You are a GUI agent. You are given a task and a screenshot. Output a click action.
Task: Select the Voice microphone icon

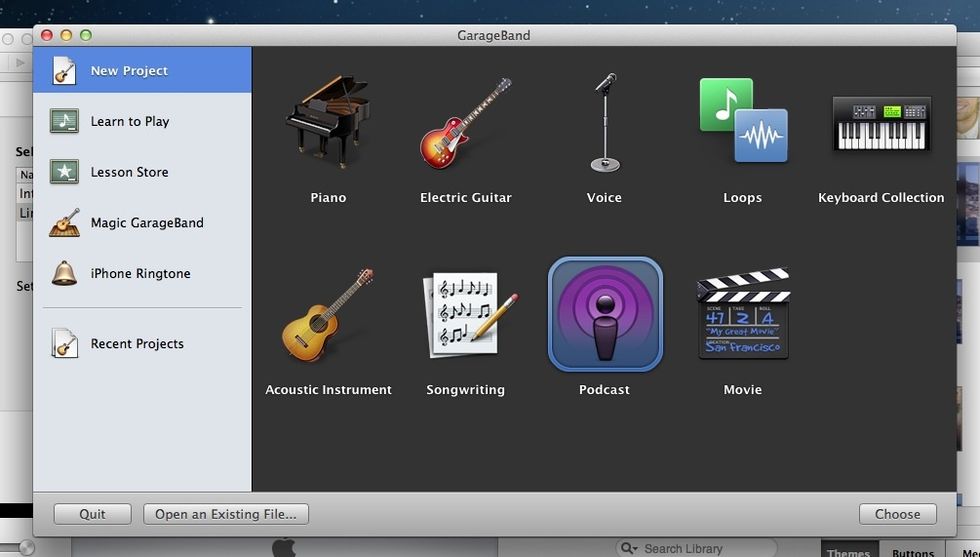[x=604, y=124]
